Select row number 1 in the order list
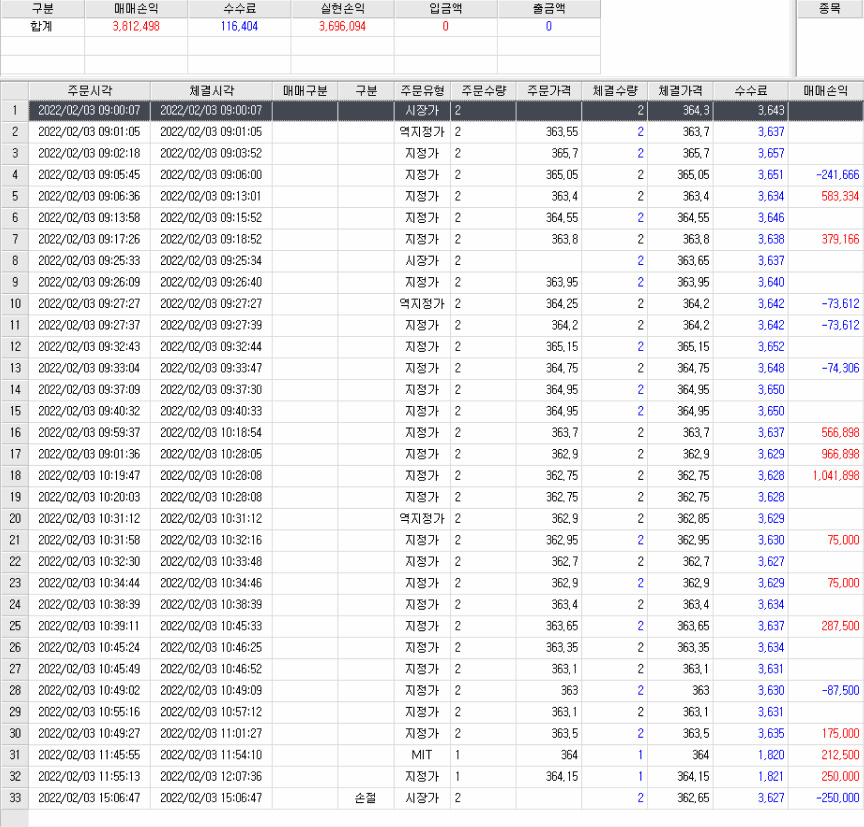 15,110
